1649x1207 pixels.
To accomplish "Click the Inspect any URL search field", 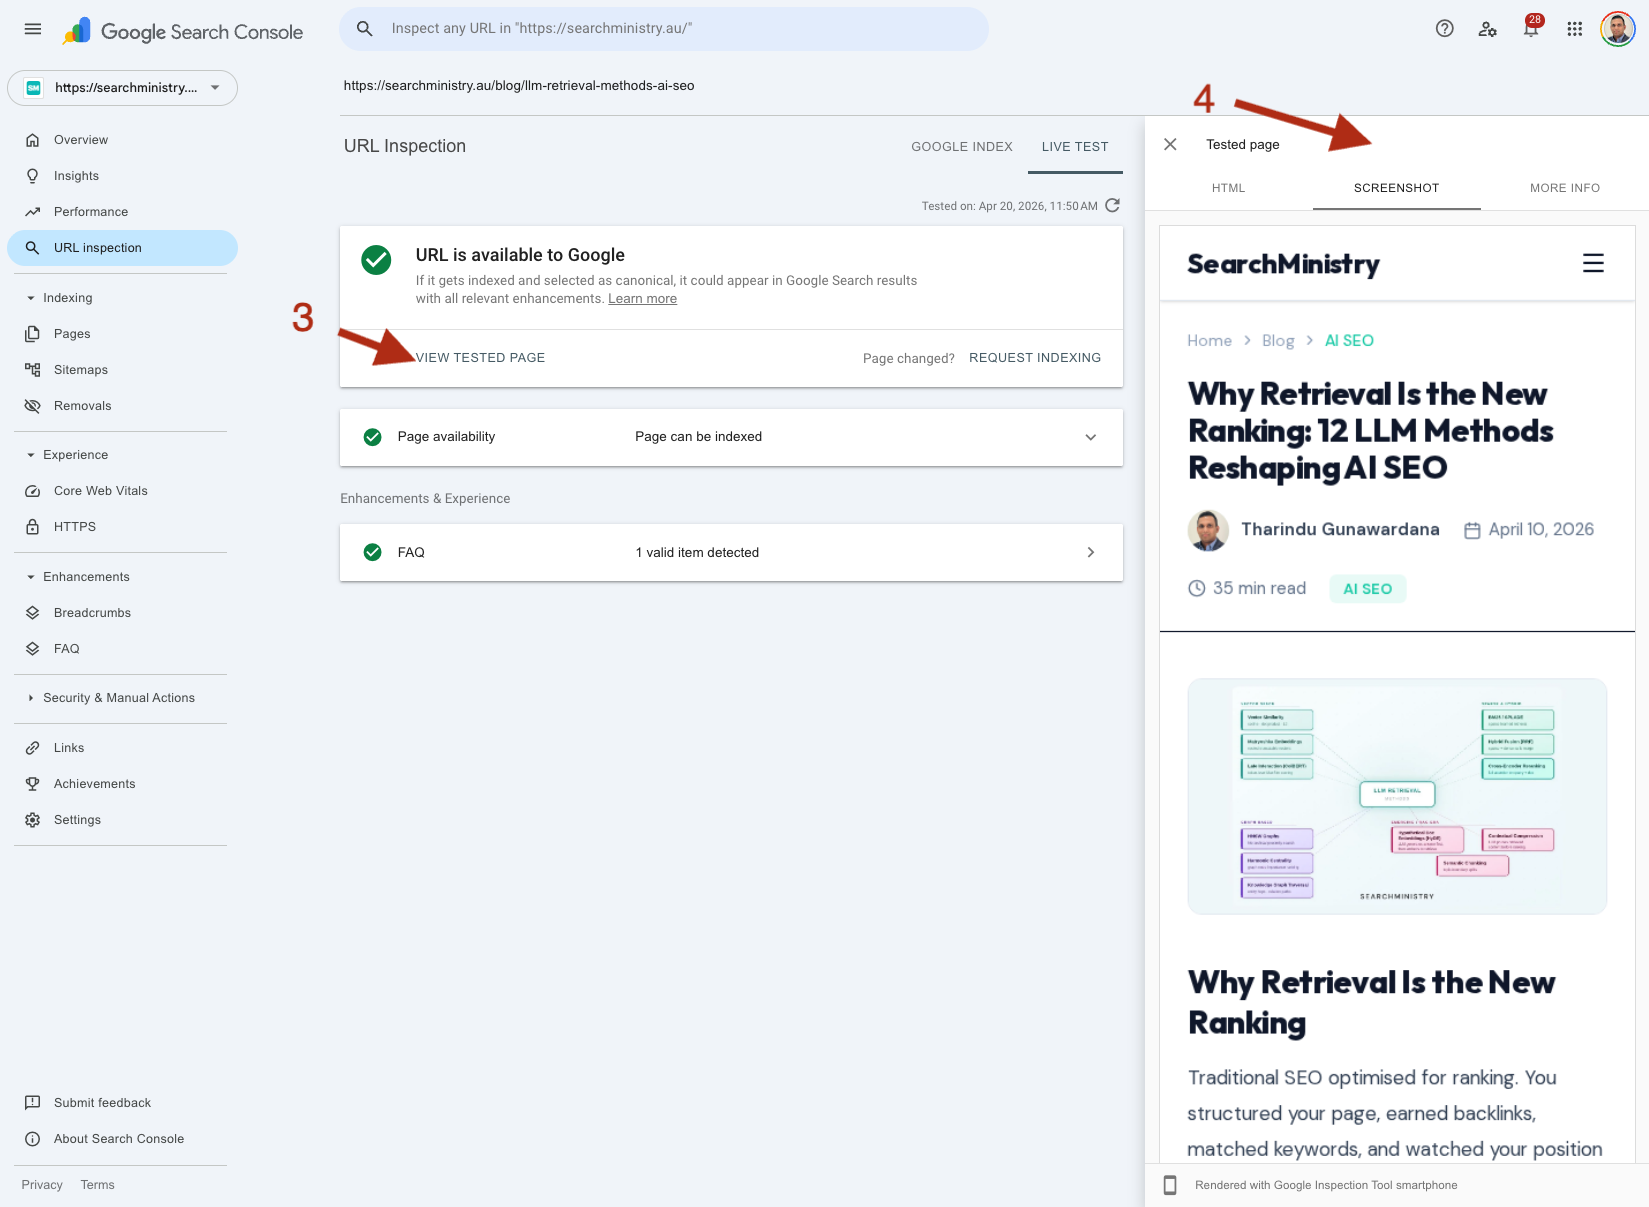I will pos(664,29).
